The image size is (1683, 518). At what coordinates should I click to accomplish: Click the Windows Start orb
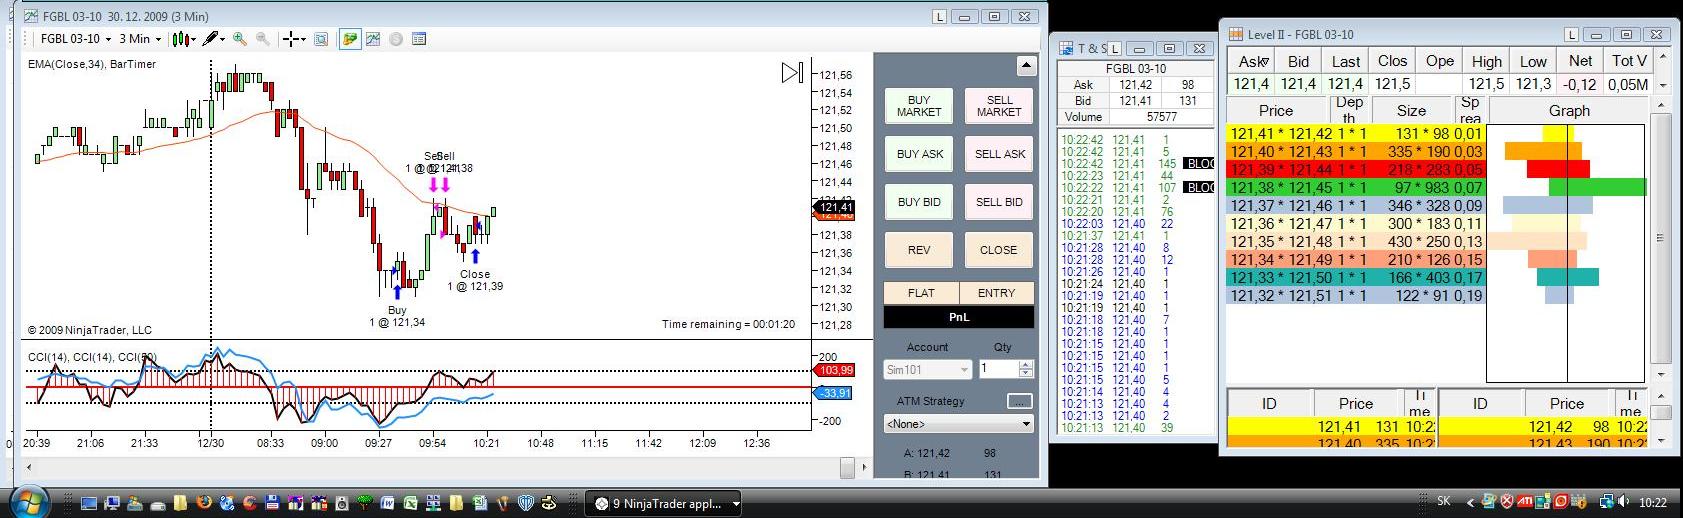(x=28, y=502)
